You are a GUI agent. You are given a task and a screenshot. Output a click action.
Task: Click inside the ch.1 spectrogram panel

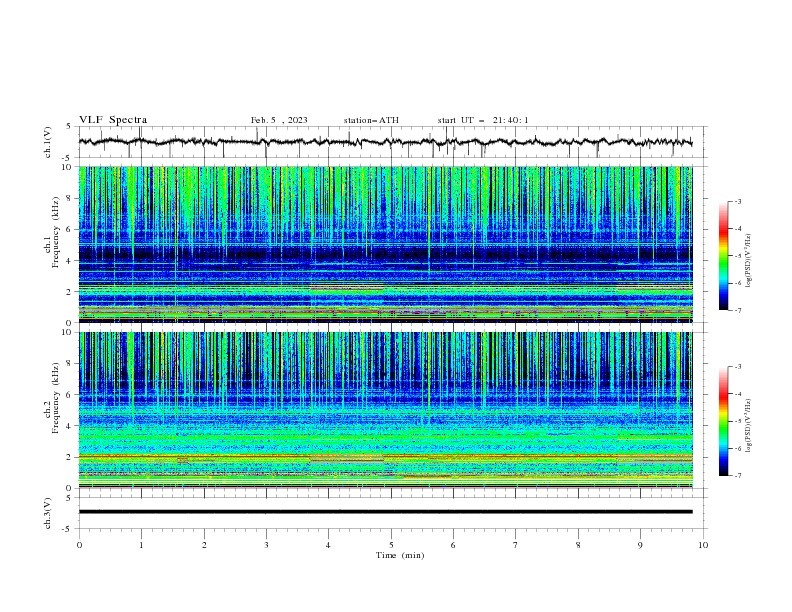coord(385,244)
